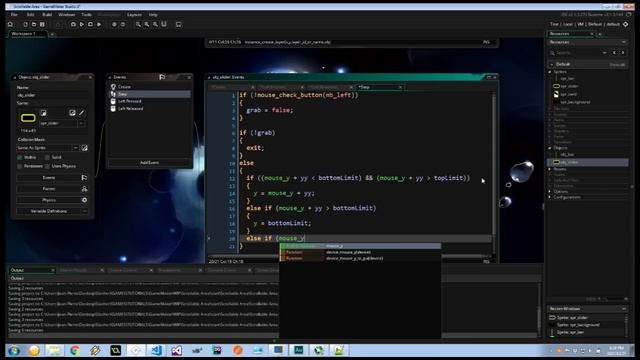Click the Open Project folder icon
Screen dimensions: 640x360
tap(34, 24)
